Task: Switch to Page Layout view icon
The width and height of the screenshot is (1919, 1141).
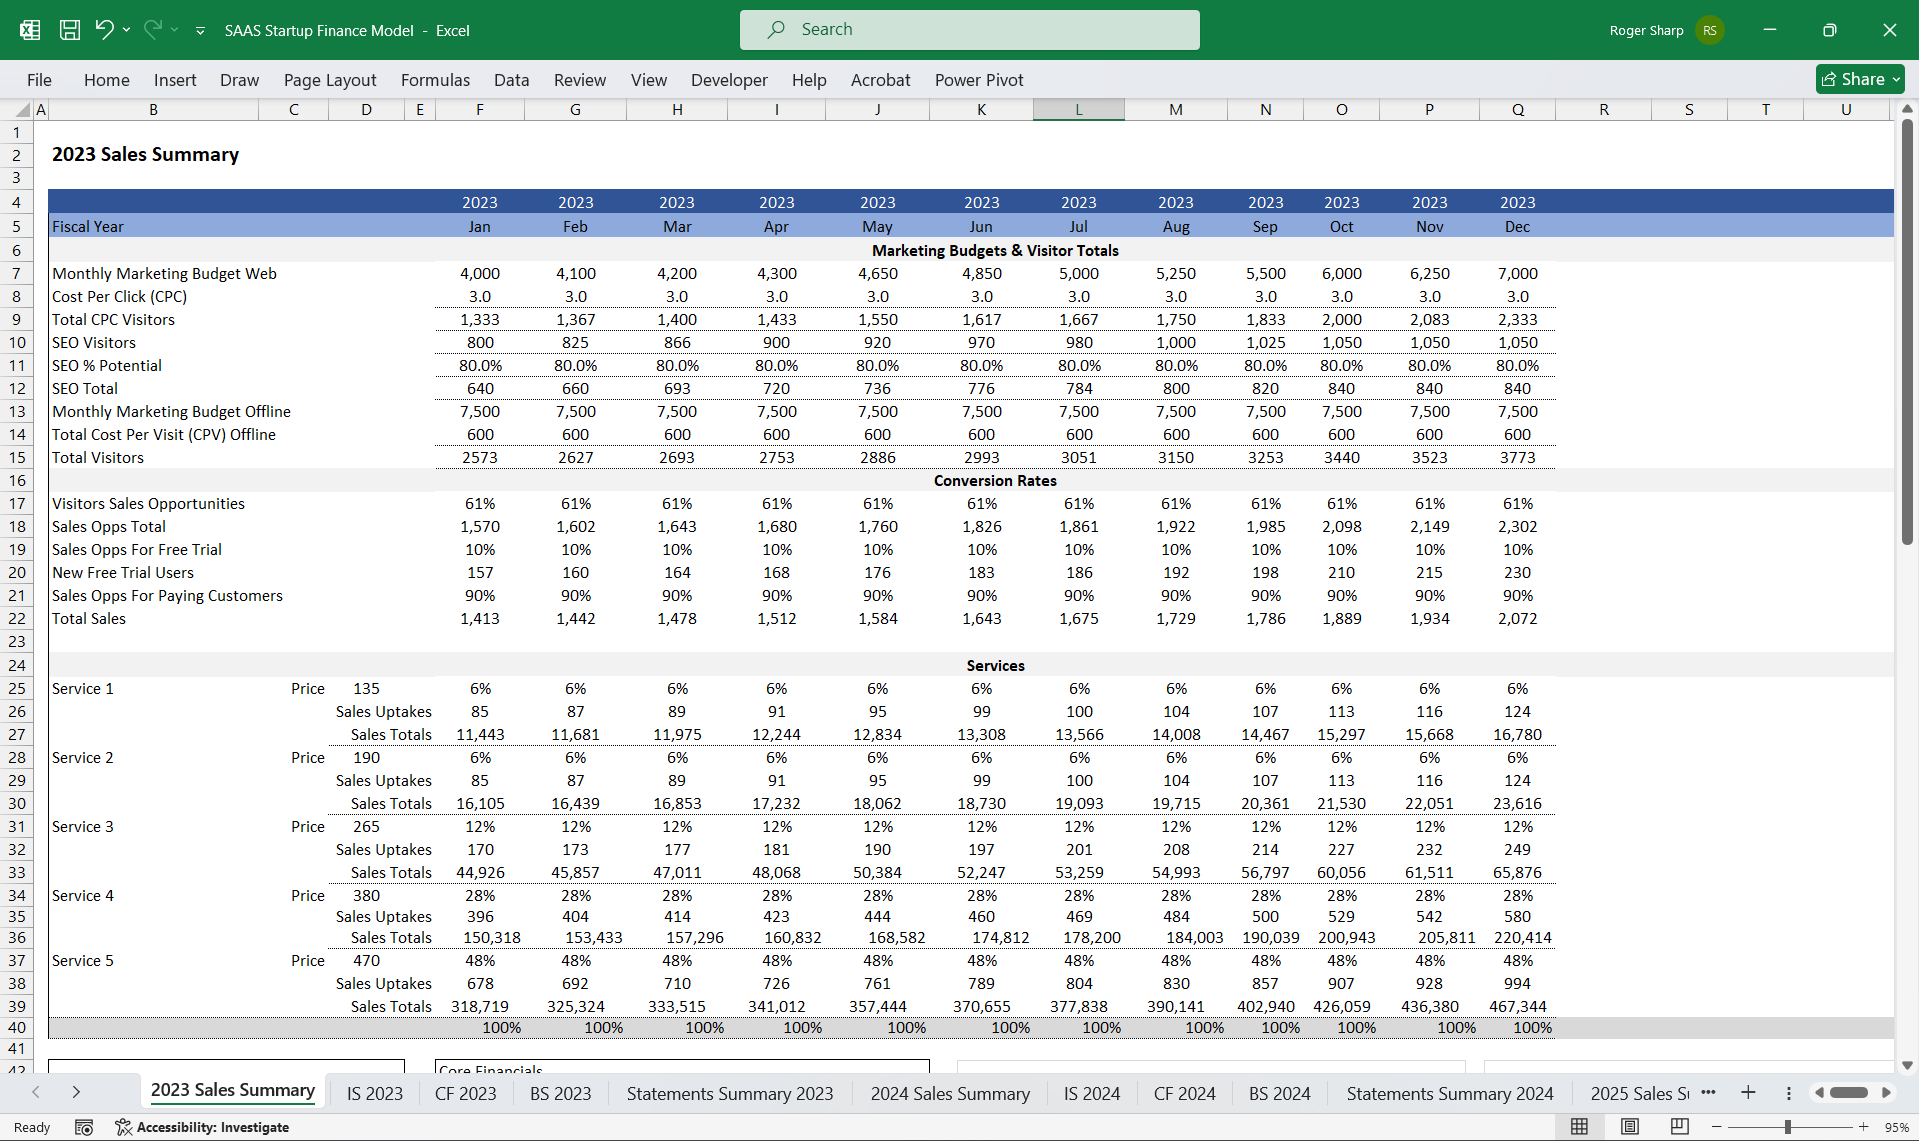Action: 1630,1127
